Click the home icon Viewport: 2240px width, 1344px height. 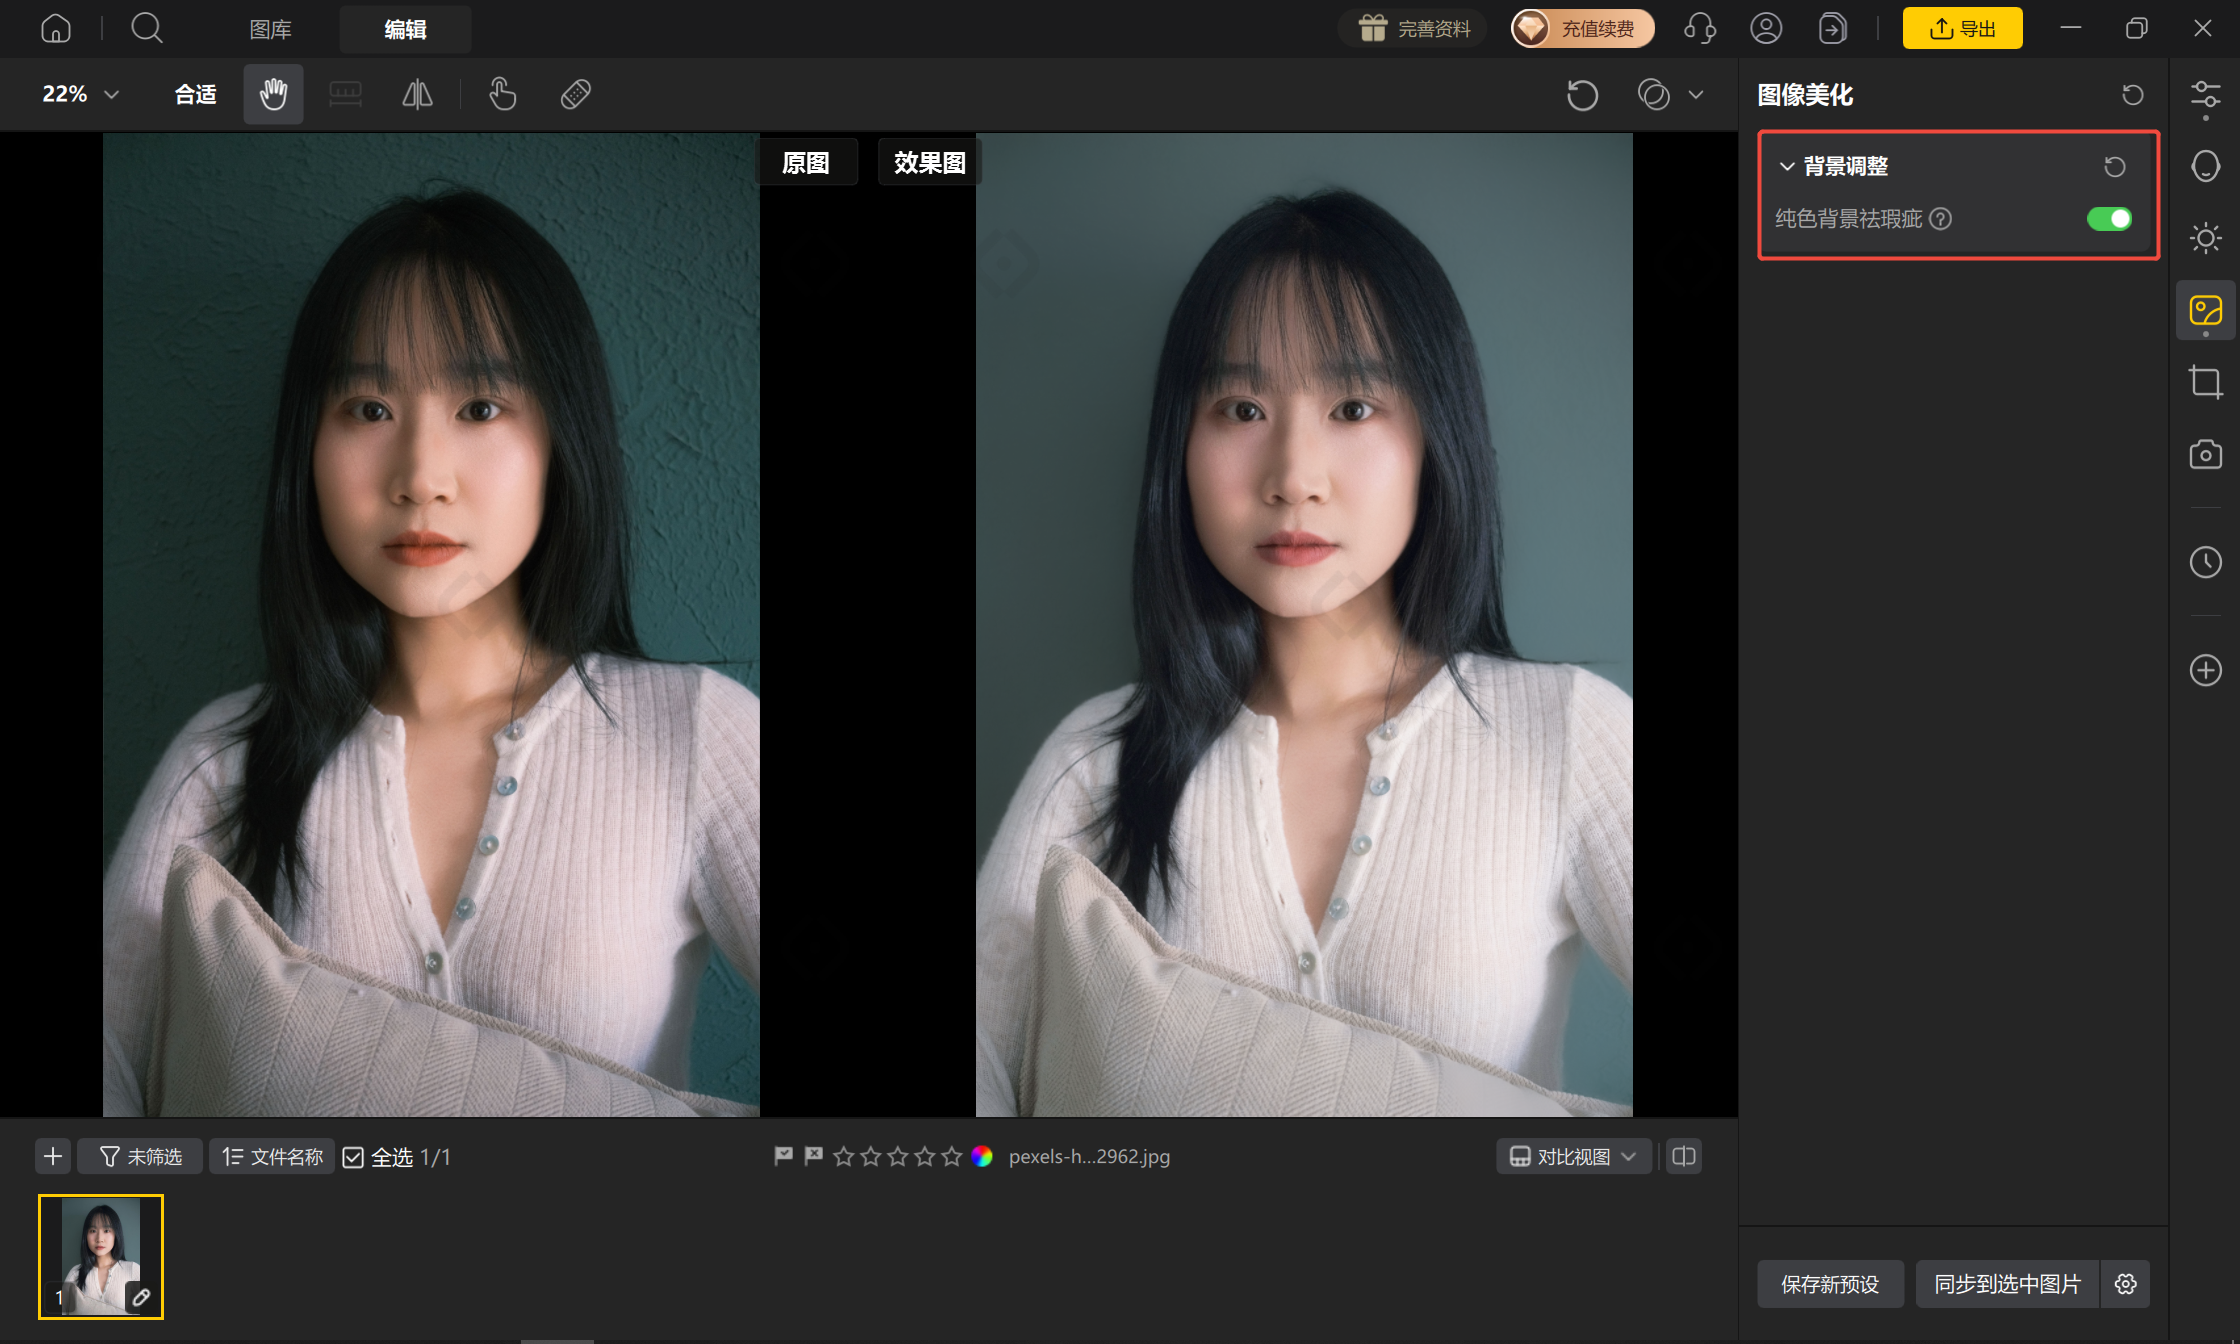point(56,28)
